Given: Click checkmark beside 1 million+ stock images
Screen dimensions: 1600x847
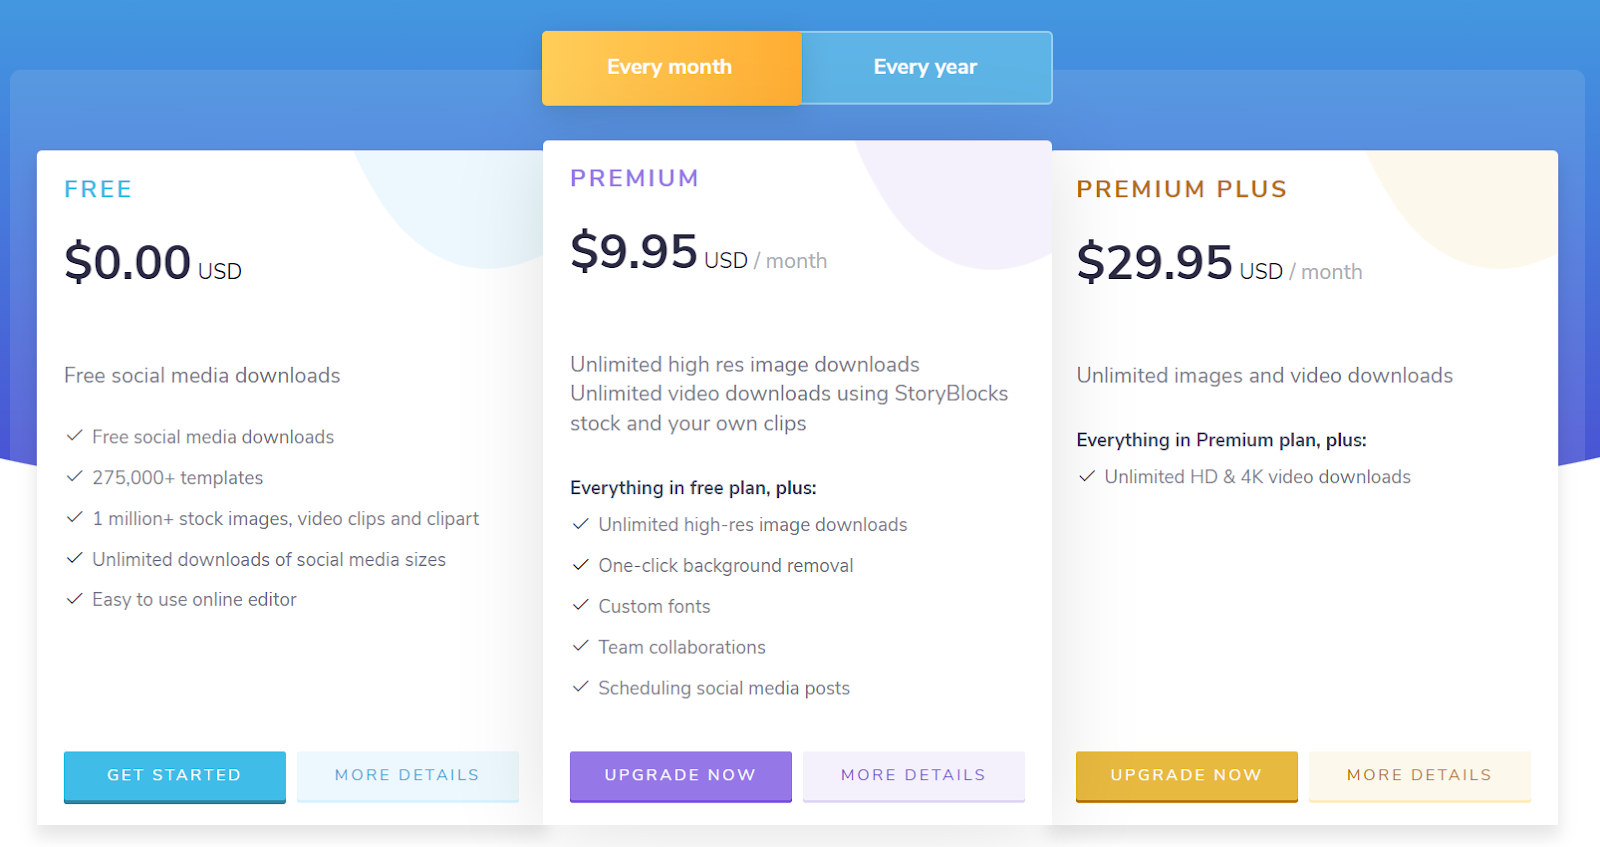Looking at the screenshot, I should [74, 518].
